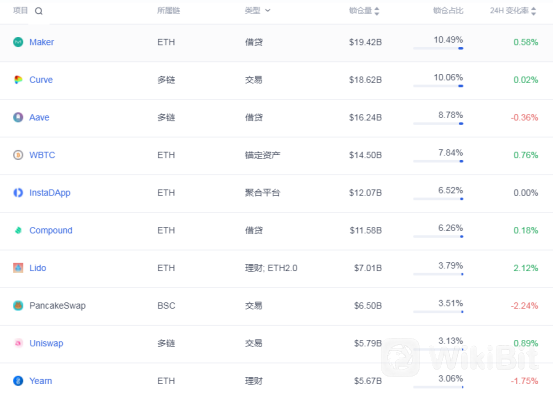
Task: Click the 所属链 chain column header
Action: (x=169, y=11)
